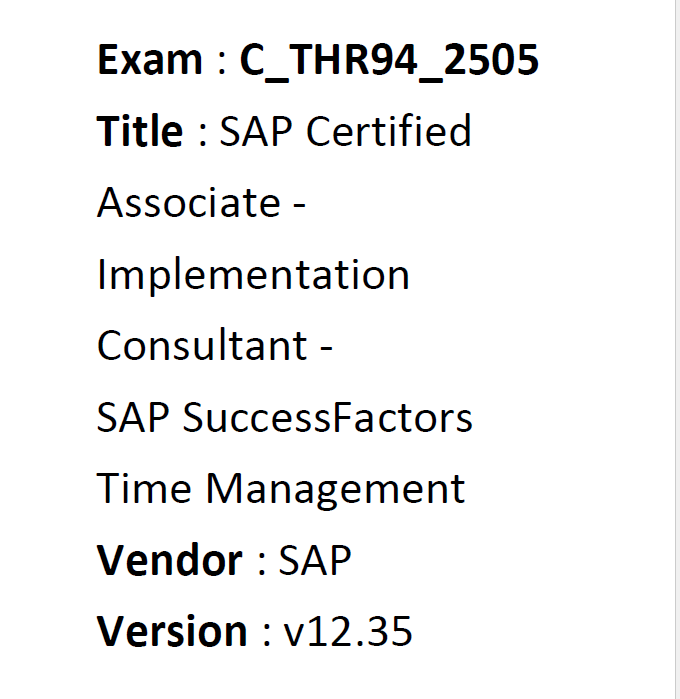Click the dash after Associate

click(x=299, y=206)
